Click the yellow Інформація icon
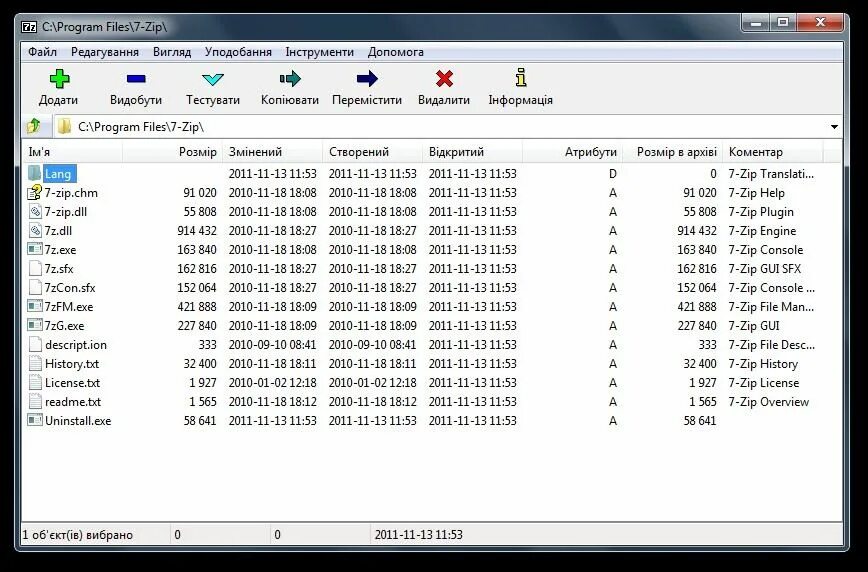Screen dimensions: 868x572 point(520,78)
